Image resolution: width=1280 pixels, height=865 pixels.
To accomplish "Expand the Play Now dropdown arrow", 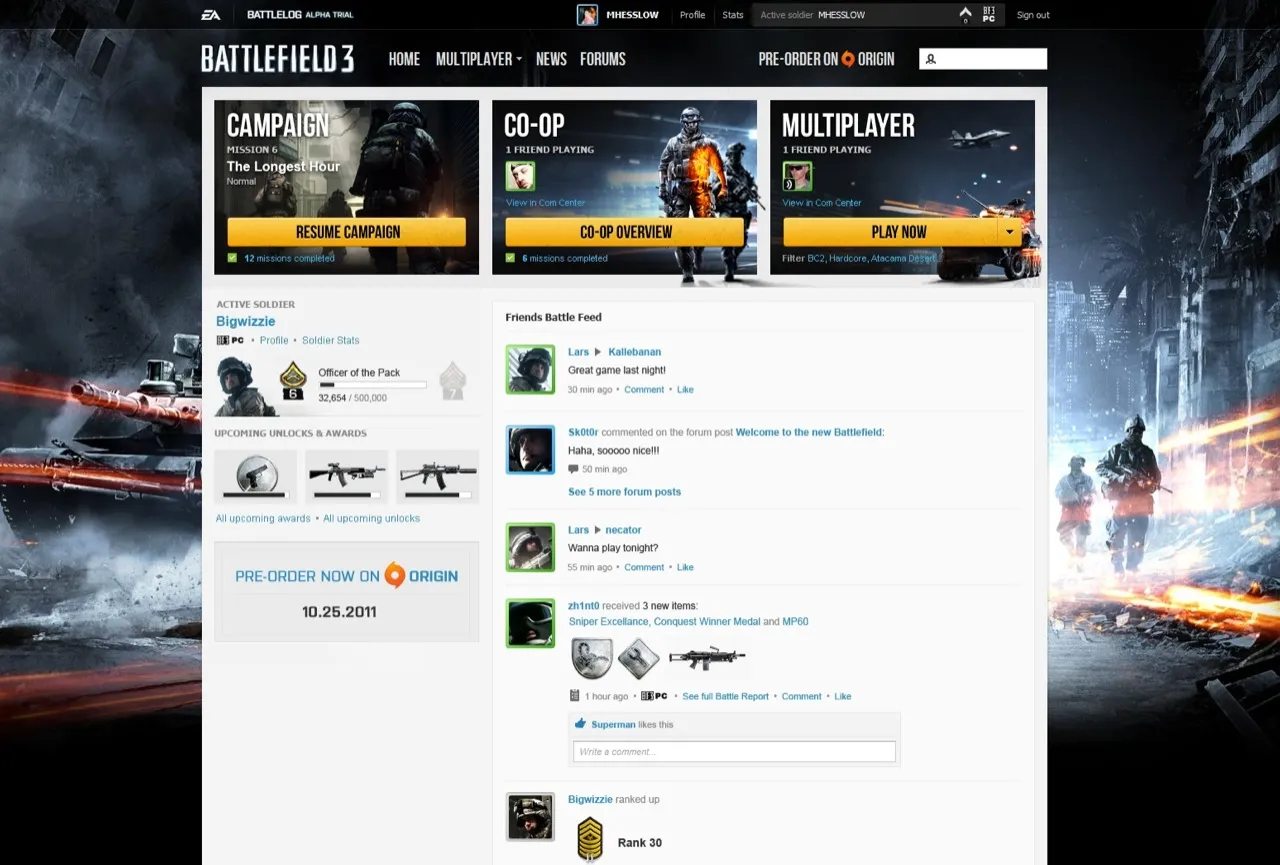I will (x=1010, y=232).
